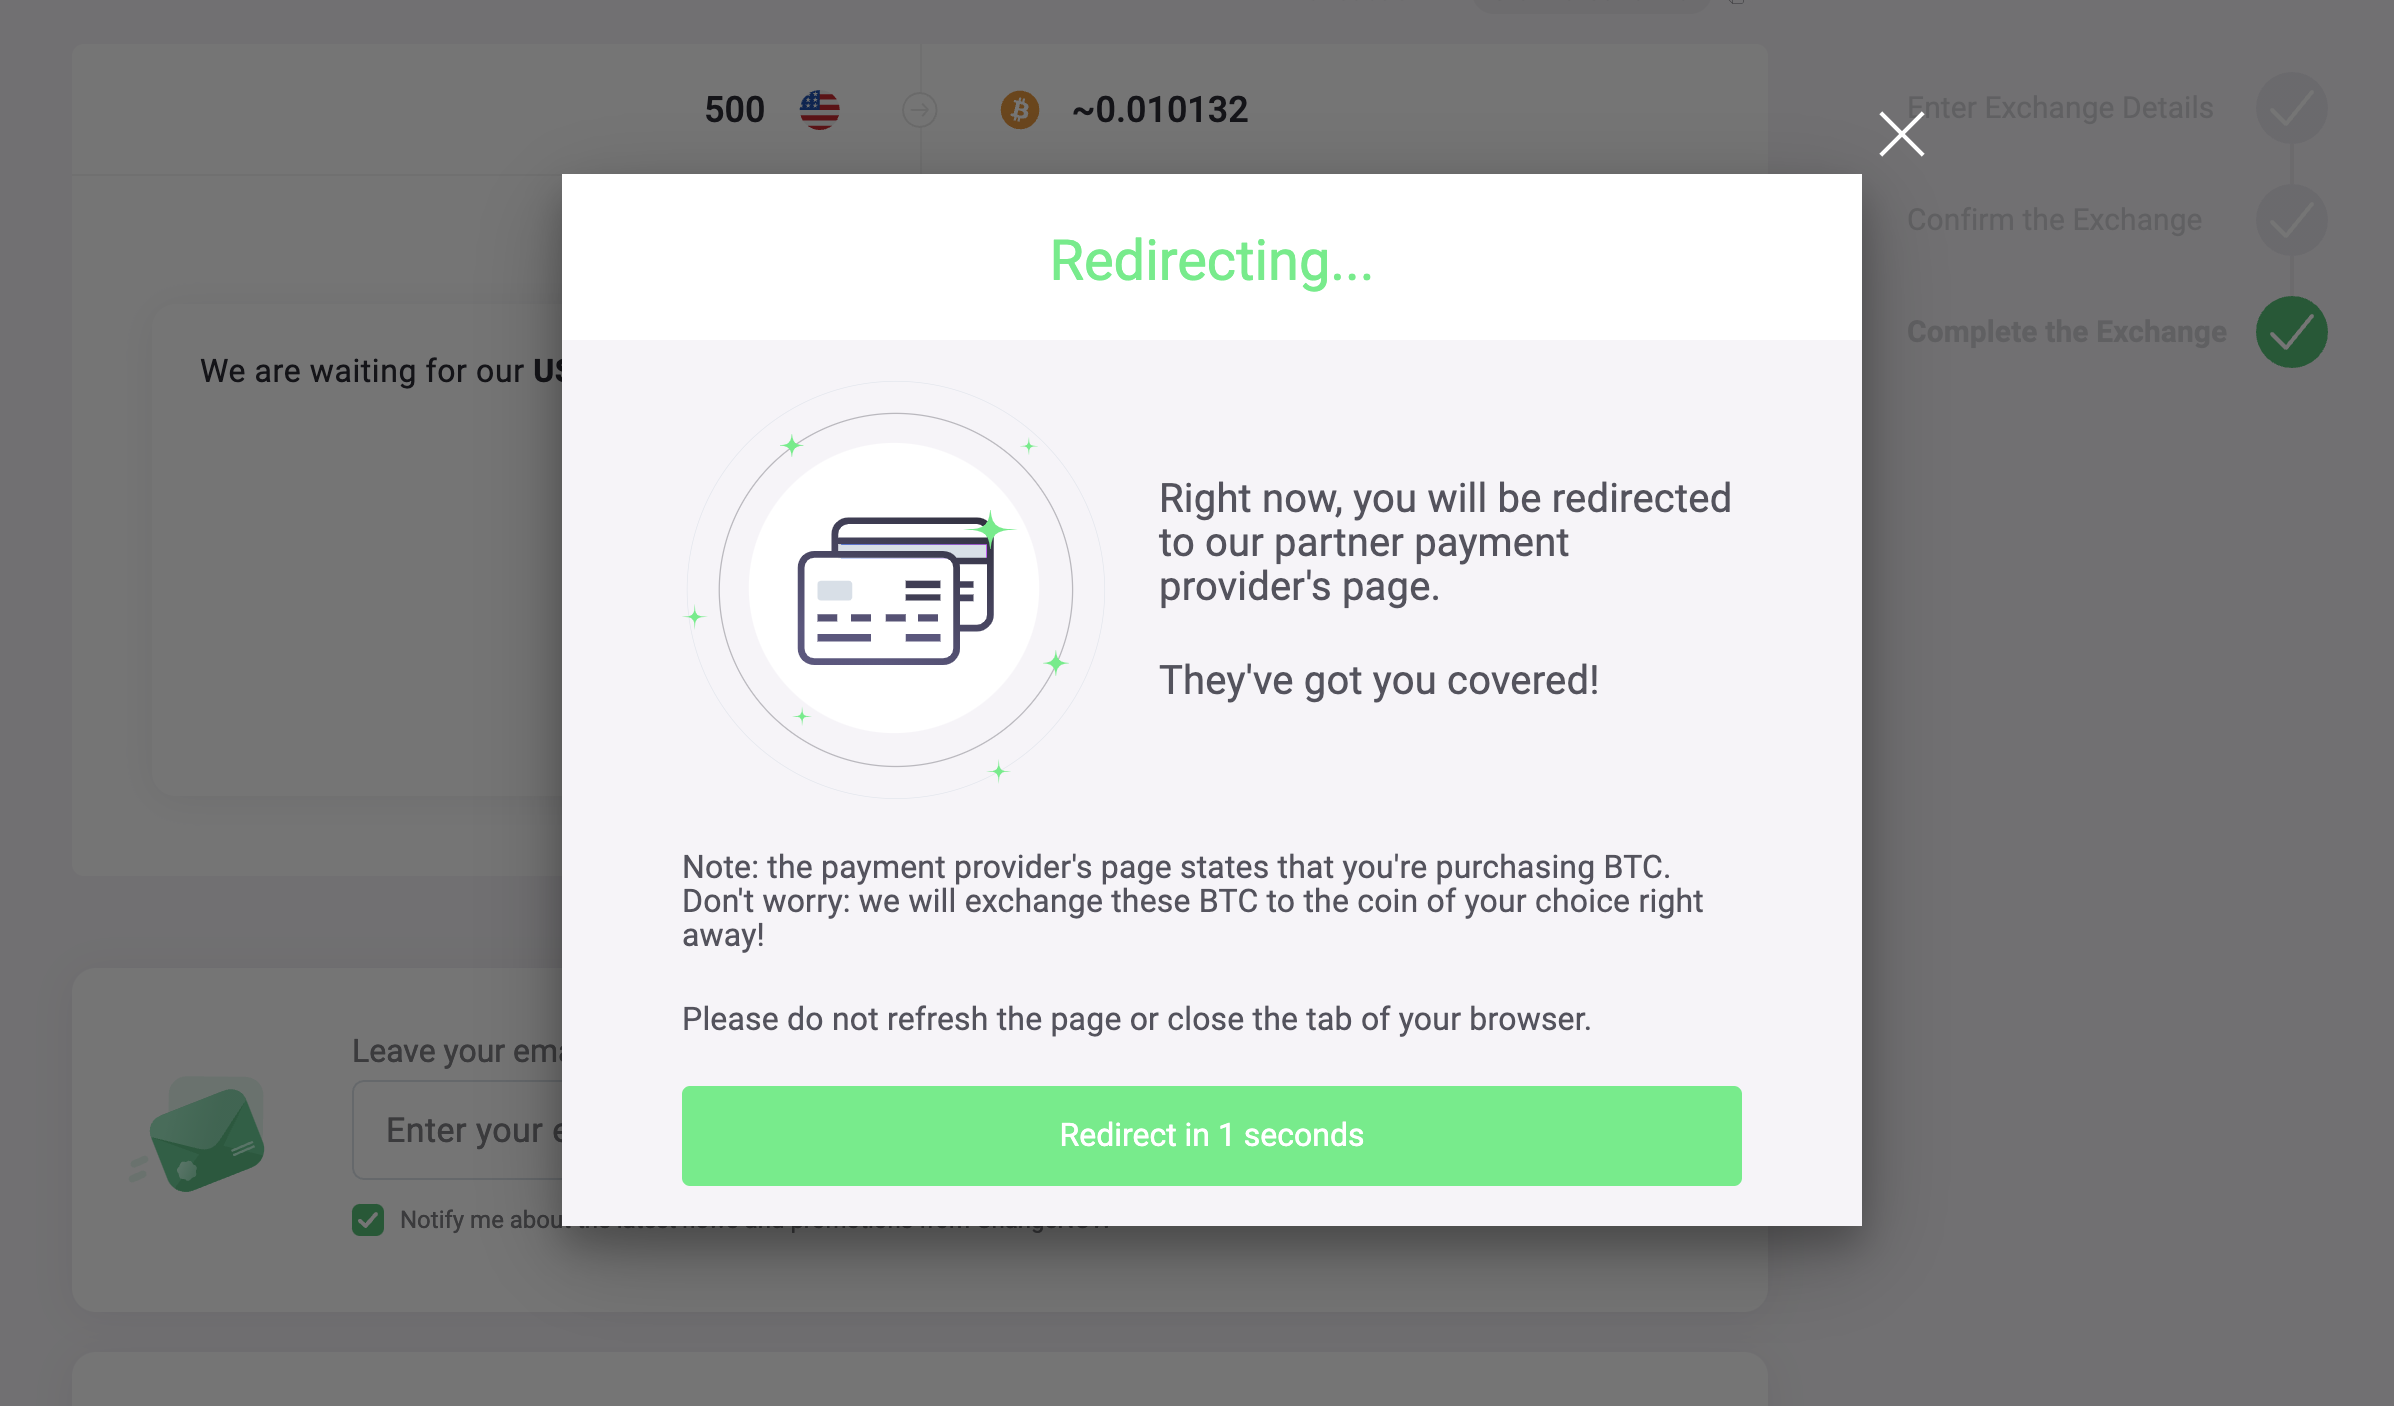Click the Enter Exchange Details checkmark circle
The image size is (2394, 1406).
tap(2291, 108)
